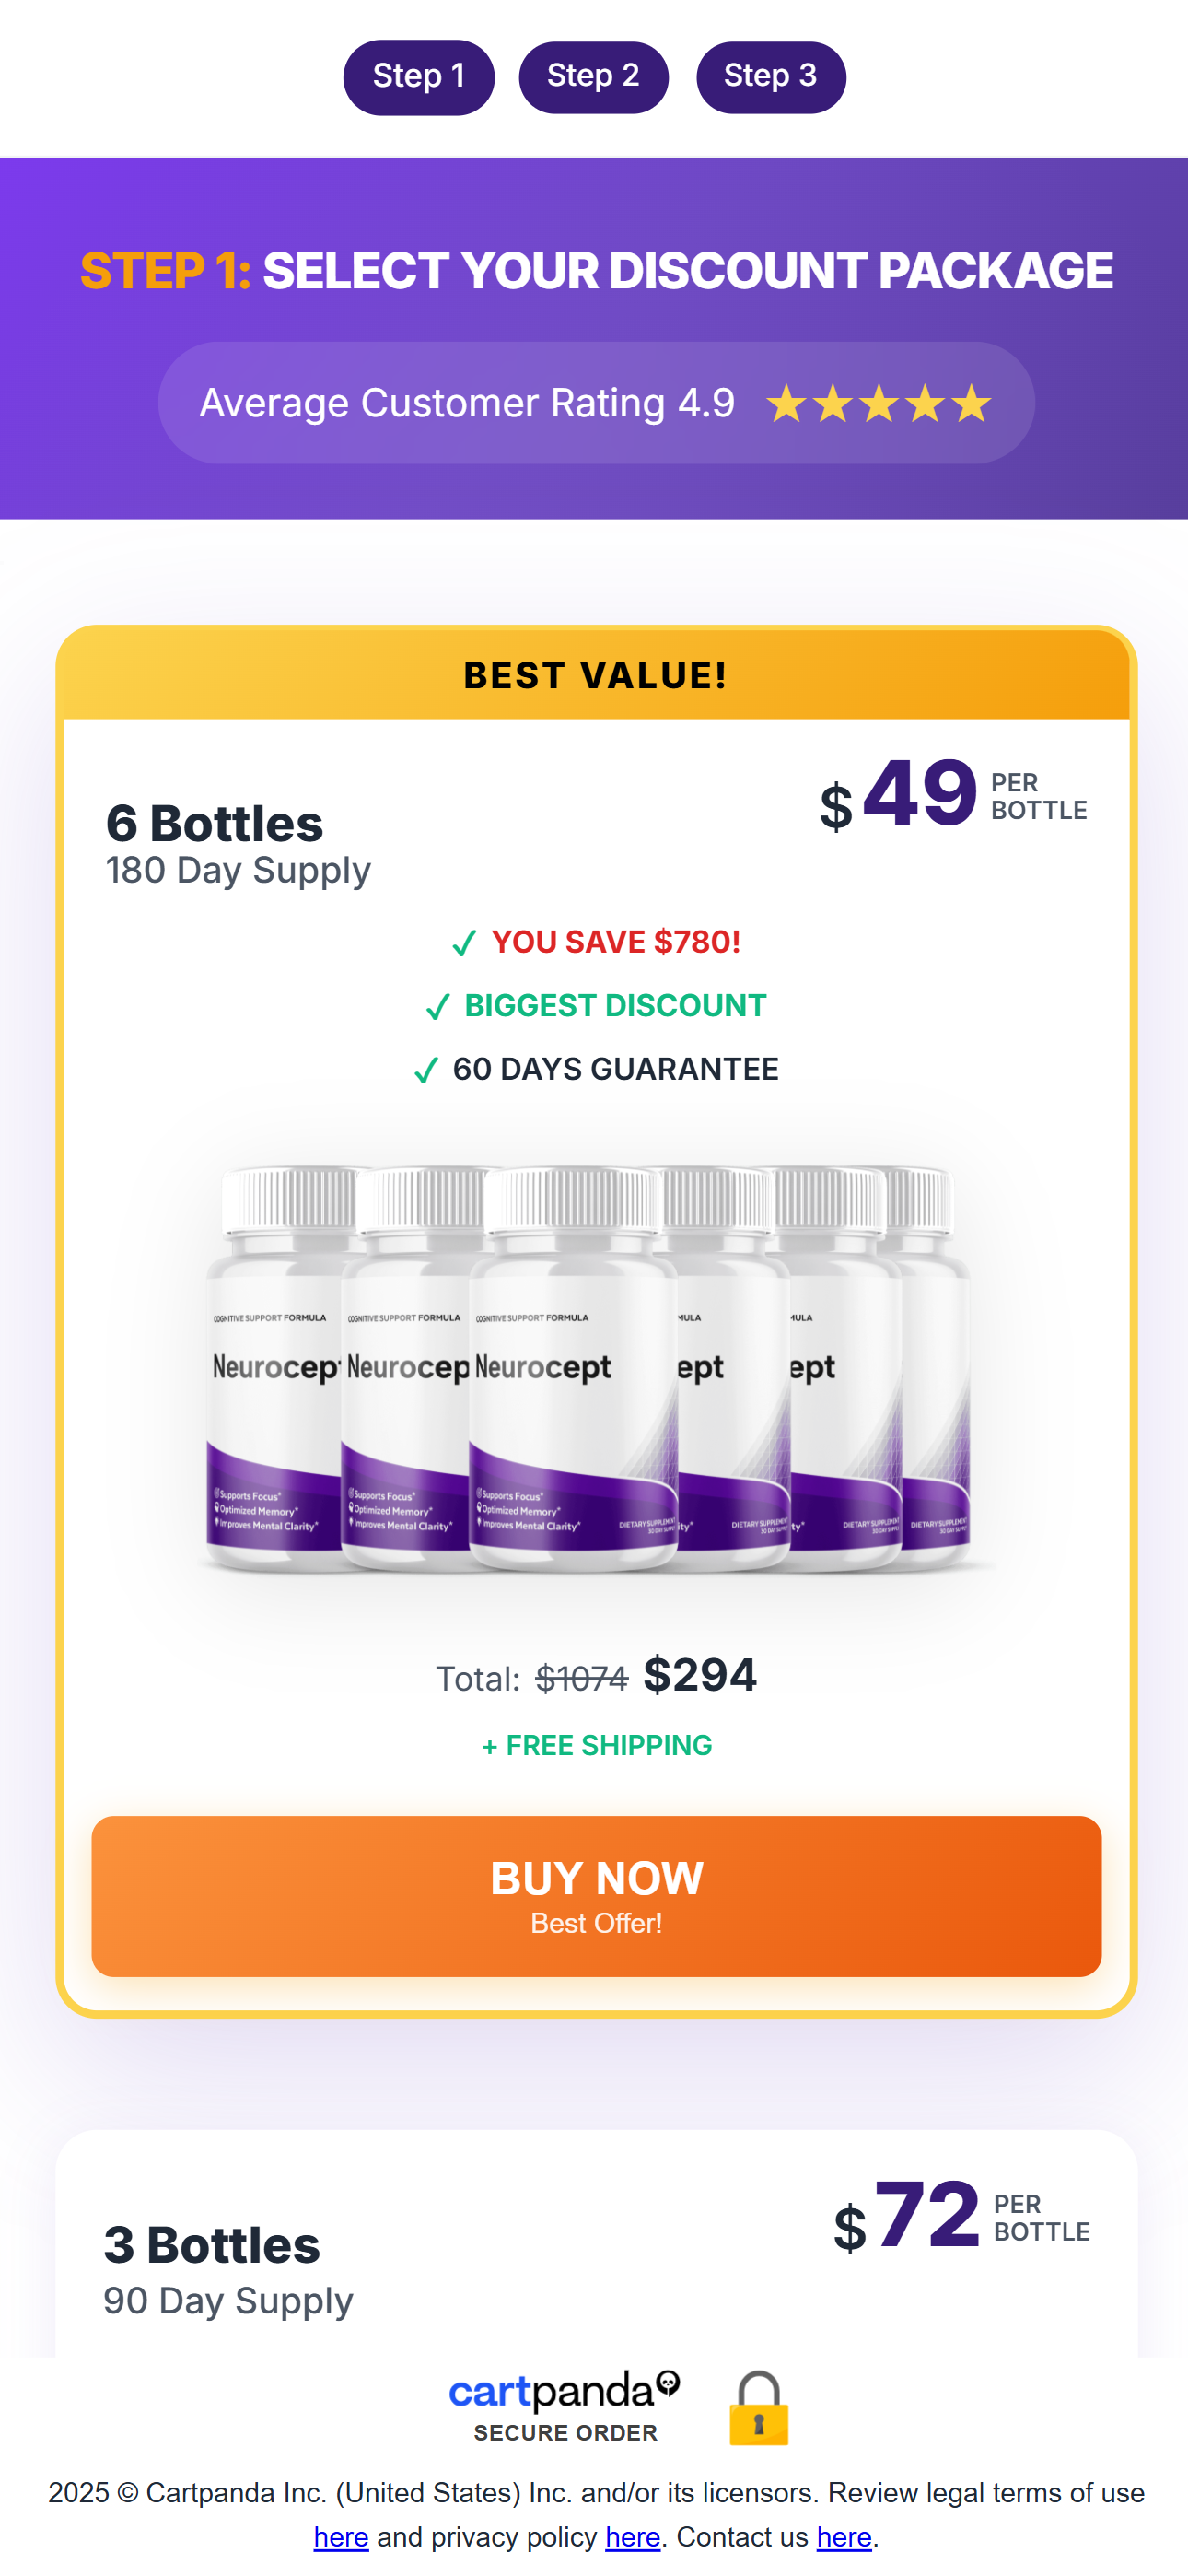Click the gold padlock secure order icon
The width and height of the screenshot is (1188, 2576).
click(759, 2409)
